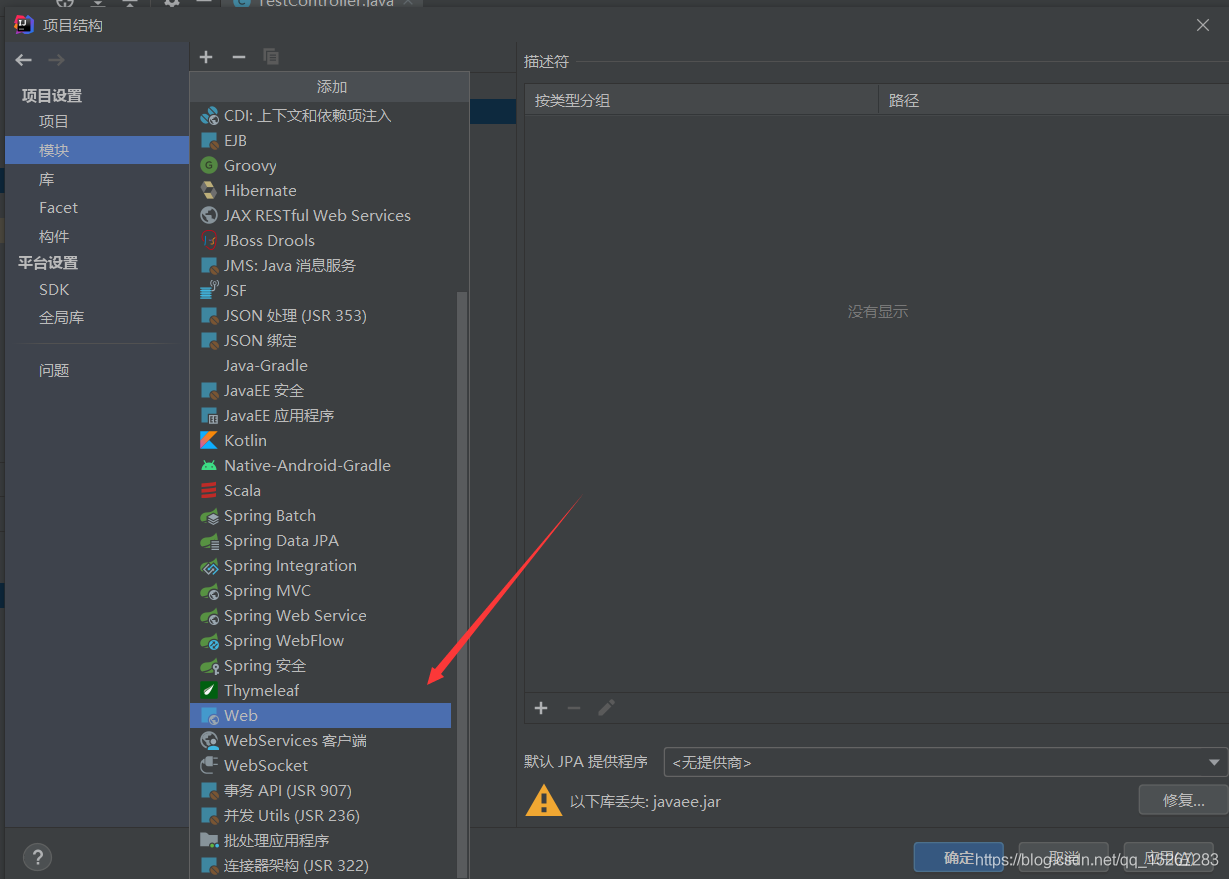Screen dimensions: 1229x879
Task: Select Web from the add list
Action: point(320,716)
